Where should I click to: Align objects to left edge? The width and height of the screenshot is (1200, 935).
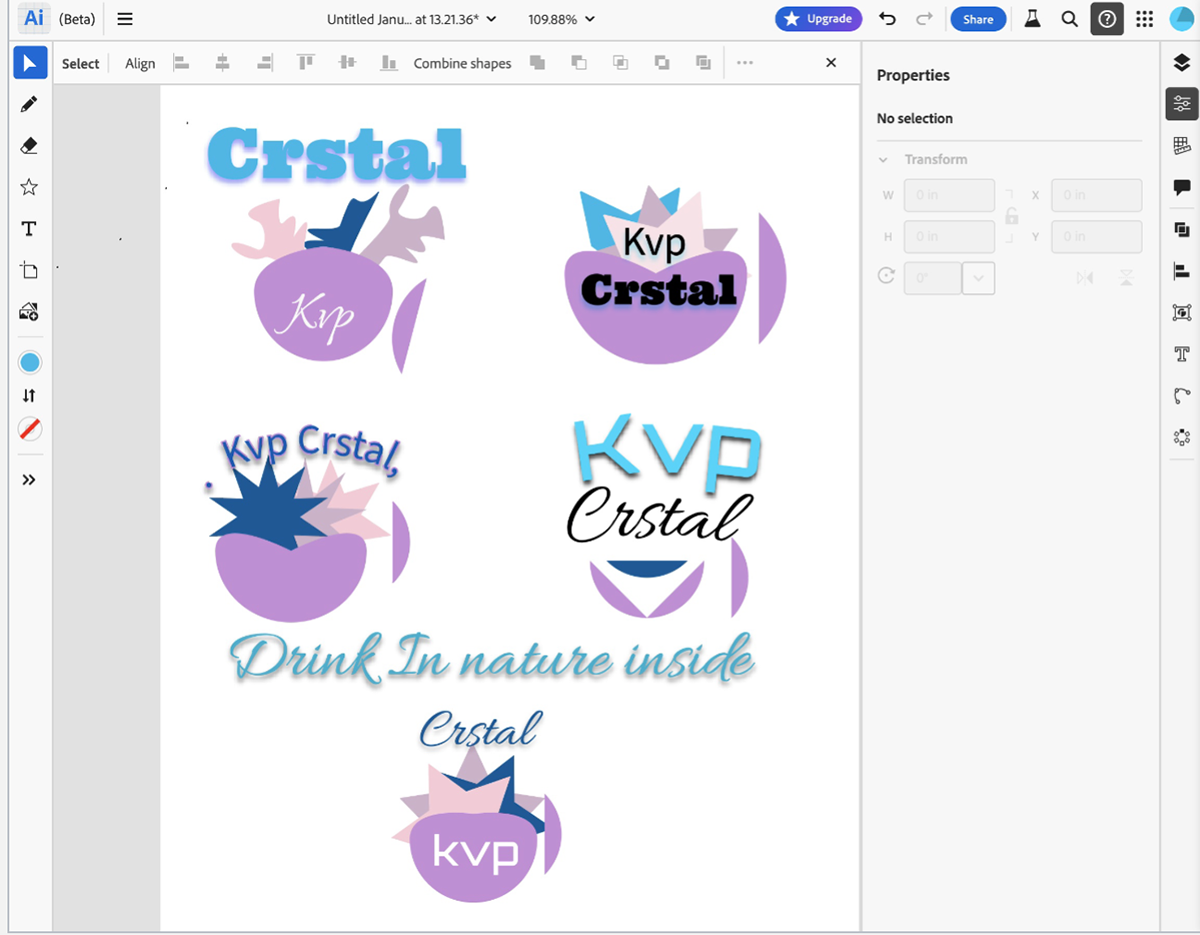181,63
